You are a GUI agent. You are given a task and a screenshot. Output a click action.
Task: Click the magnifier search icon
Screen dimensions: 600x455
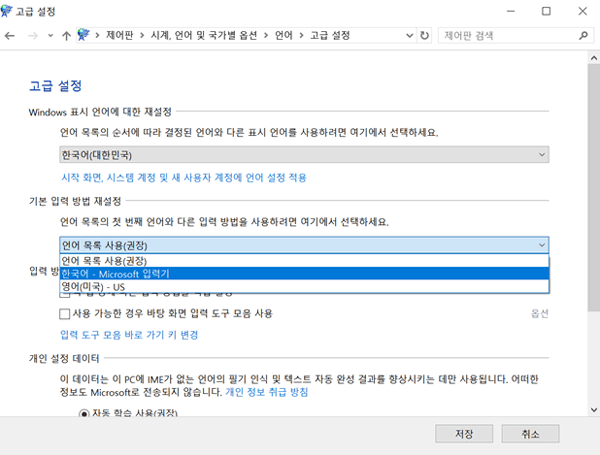click(x=583, y=36)
